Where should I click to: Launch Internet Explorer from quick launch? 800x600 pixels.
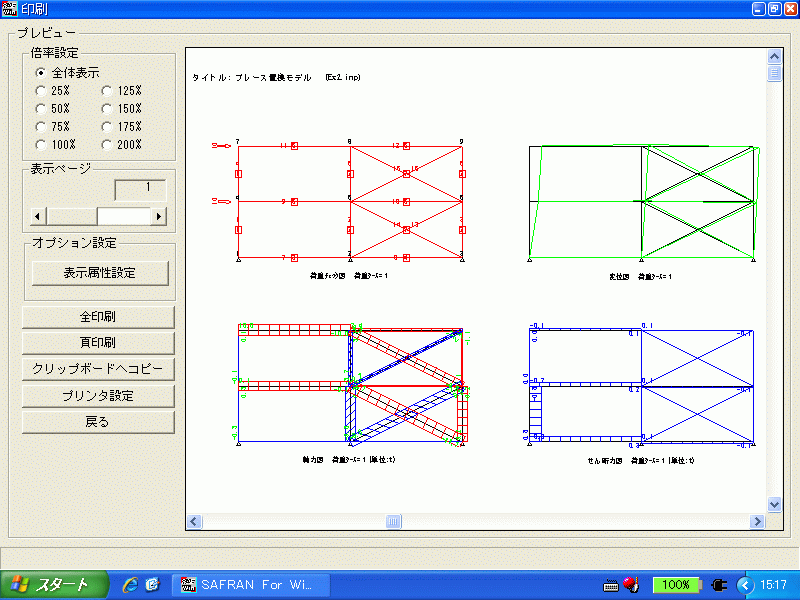[x=129, y=585]
